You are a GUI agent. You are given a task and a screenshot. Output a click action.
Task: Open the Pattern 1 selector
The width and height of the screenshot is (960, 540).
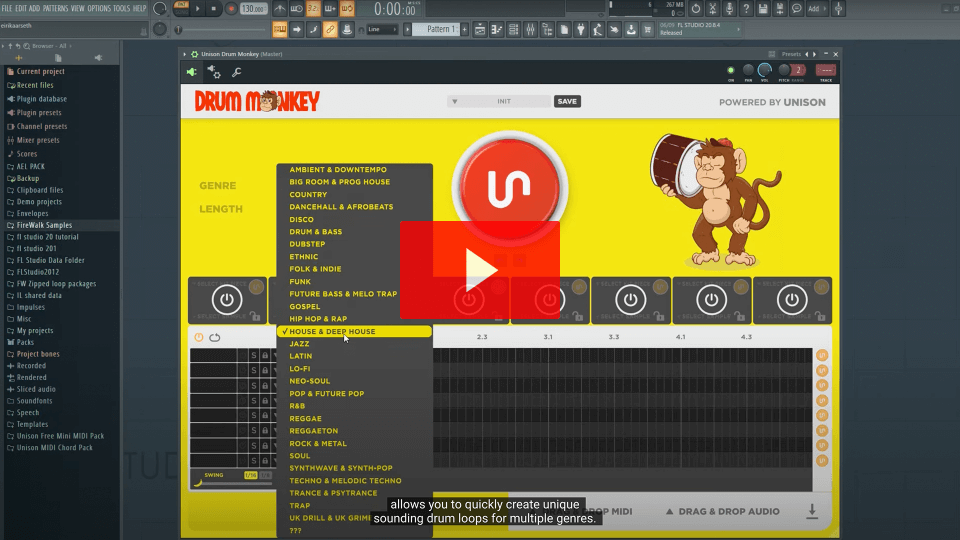coord(436,29)
